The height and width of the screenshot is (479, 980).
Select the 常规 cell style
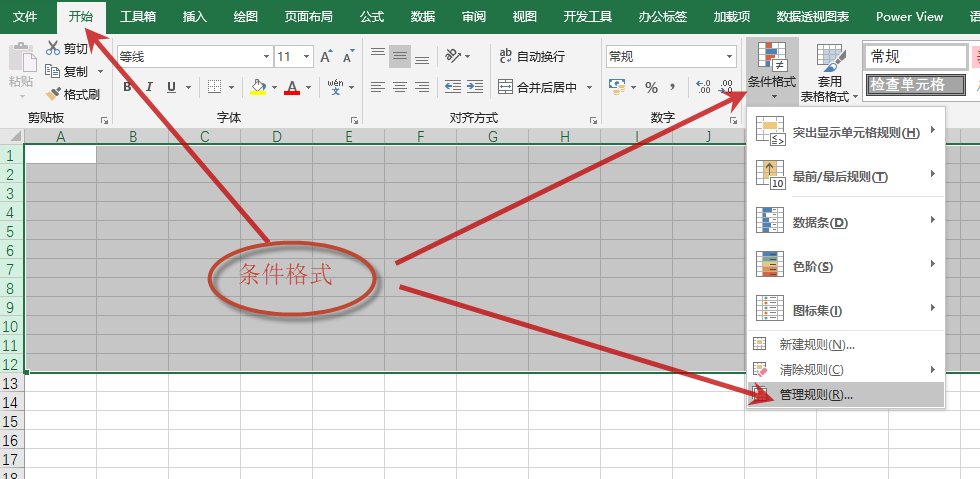916,57
